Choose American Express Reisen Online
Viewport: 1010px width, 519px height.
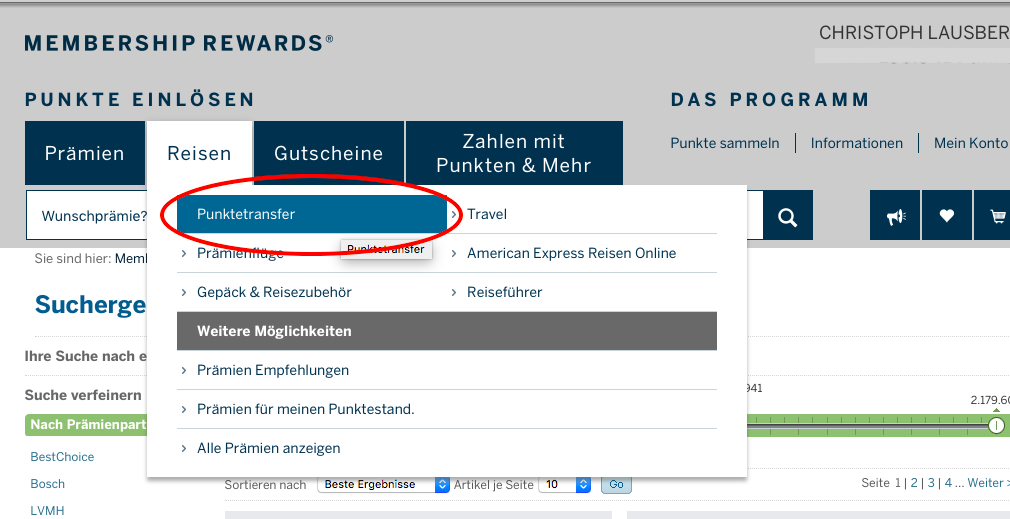(571, 253)
